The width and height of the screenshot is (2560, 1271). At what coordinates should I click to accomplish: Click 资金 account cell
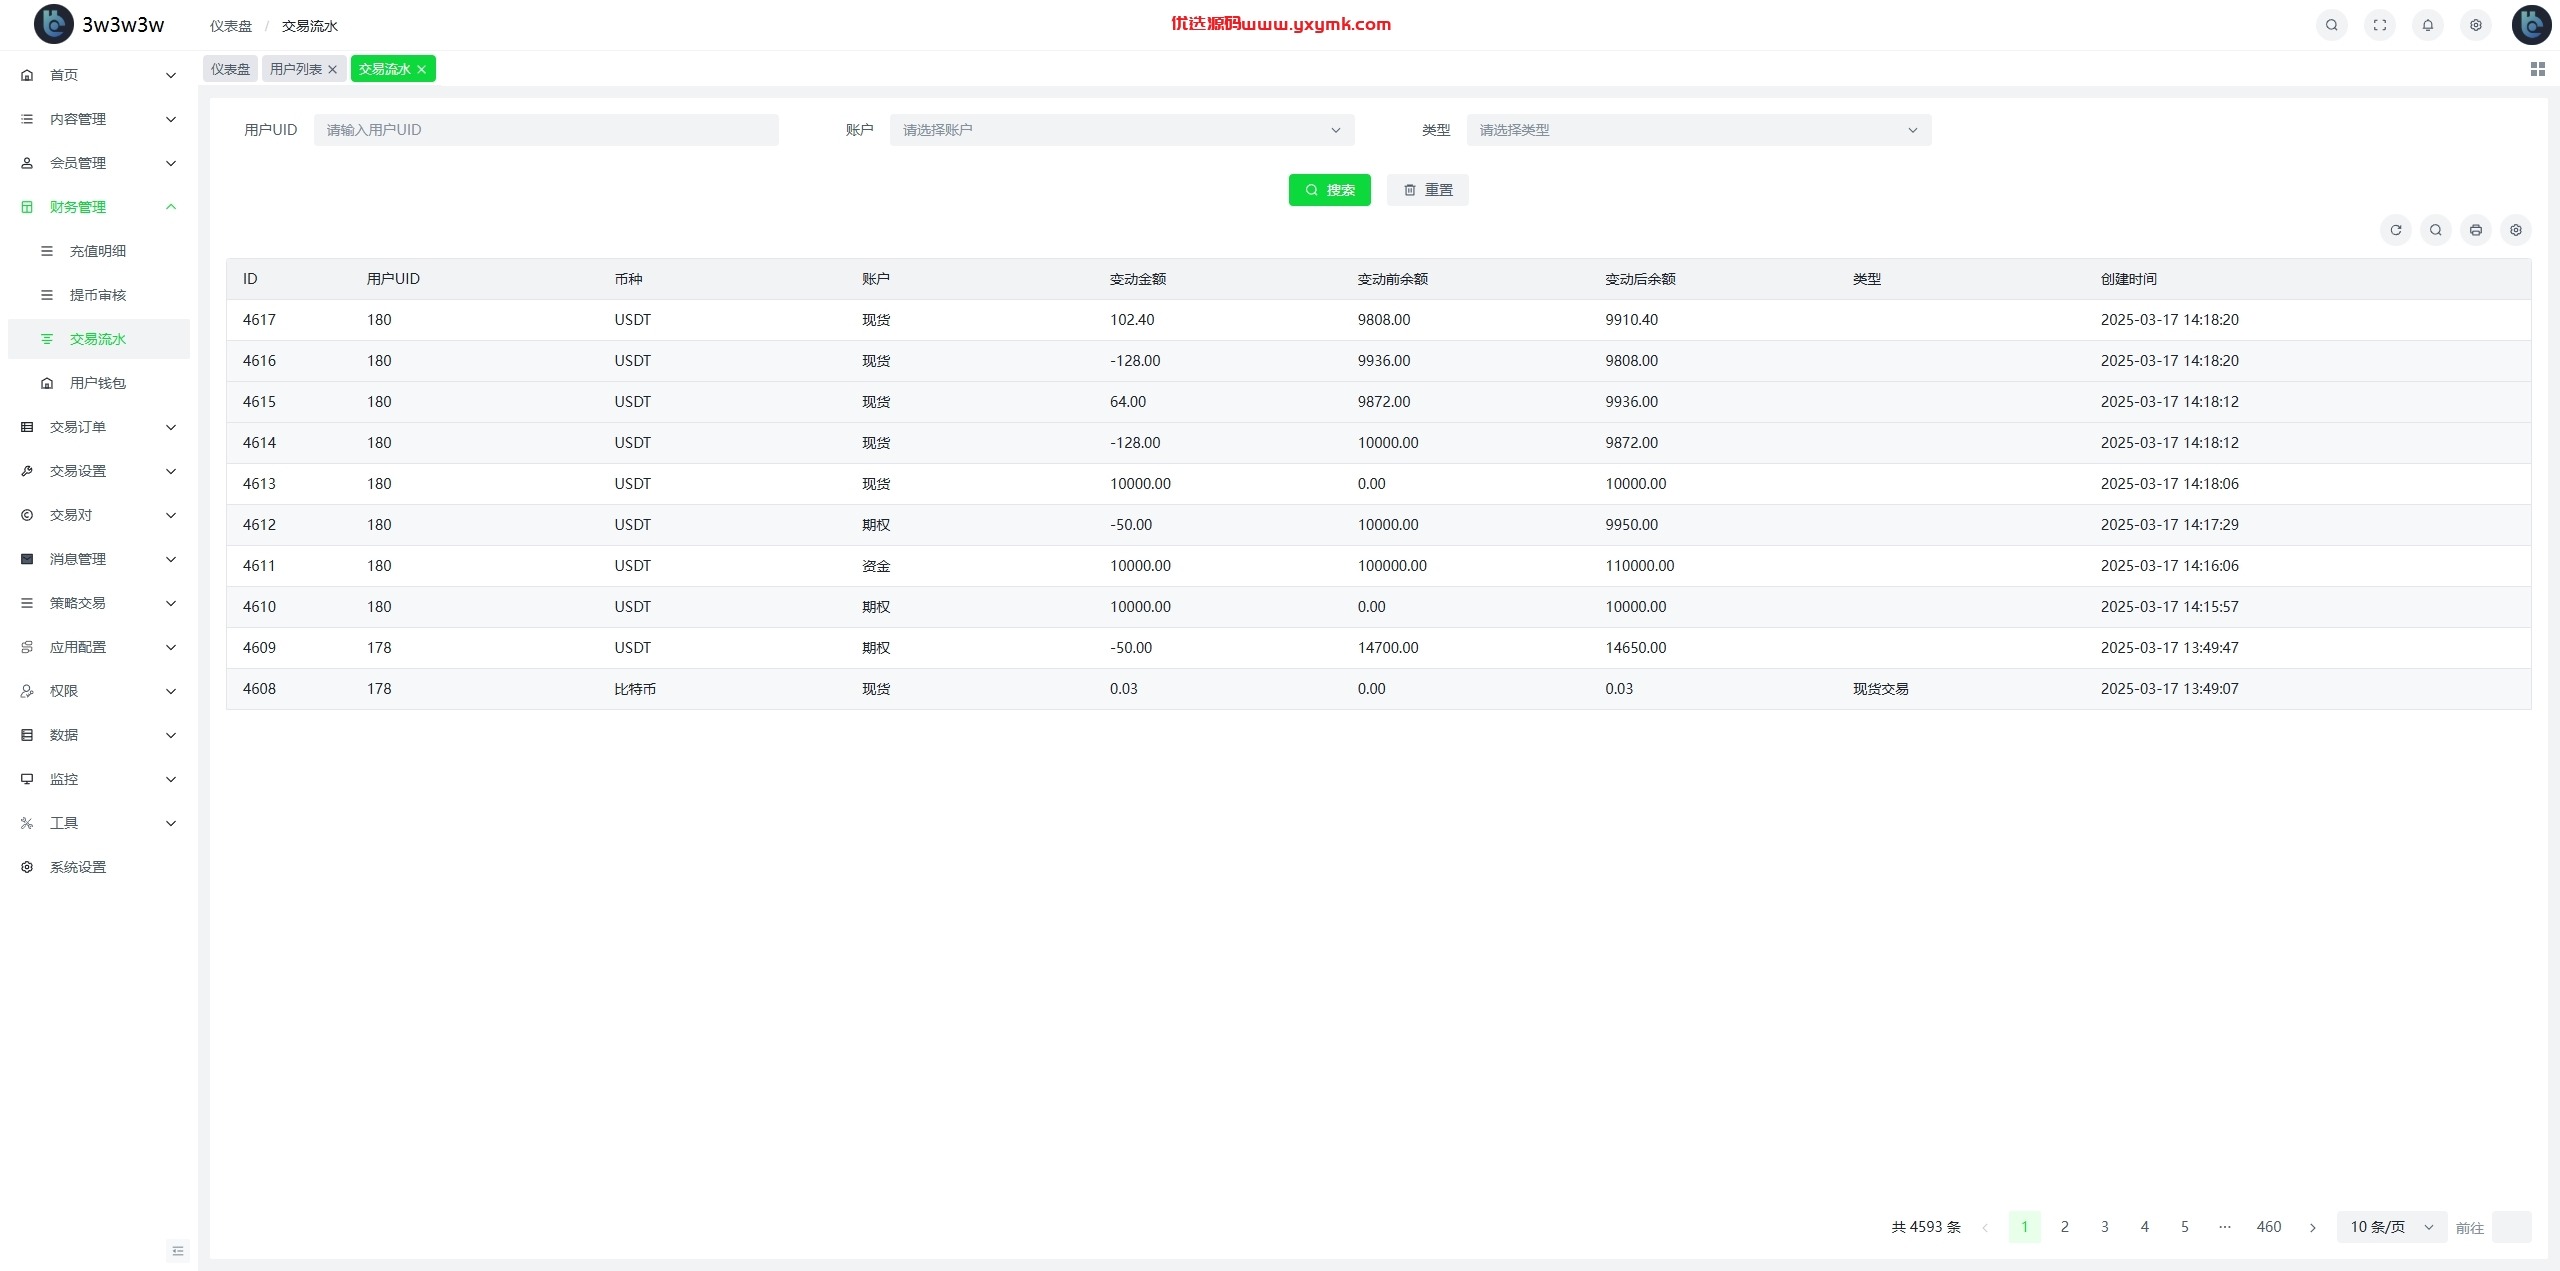[x=876, y=566]
